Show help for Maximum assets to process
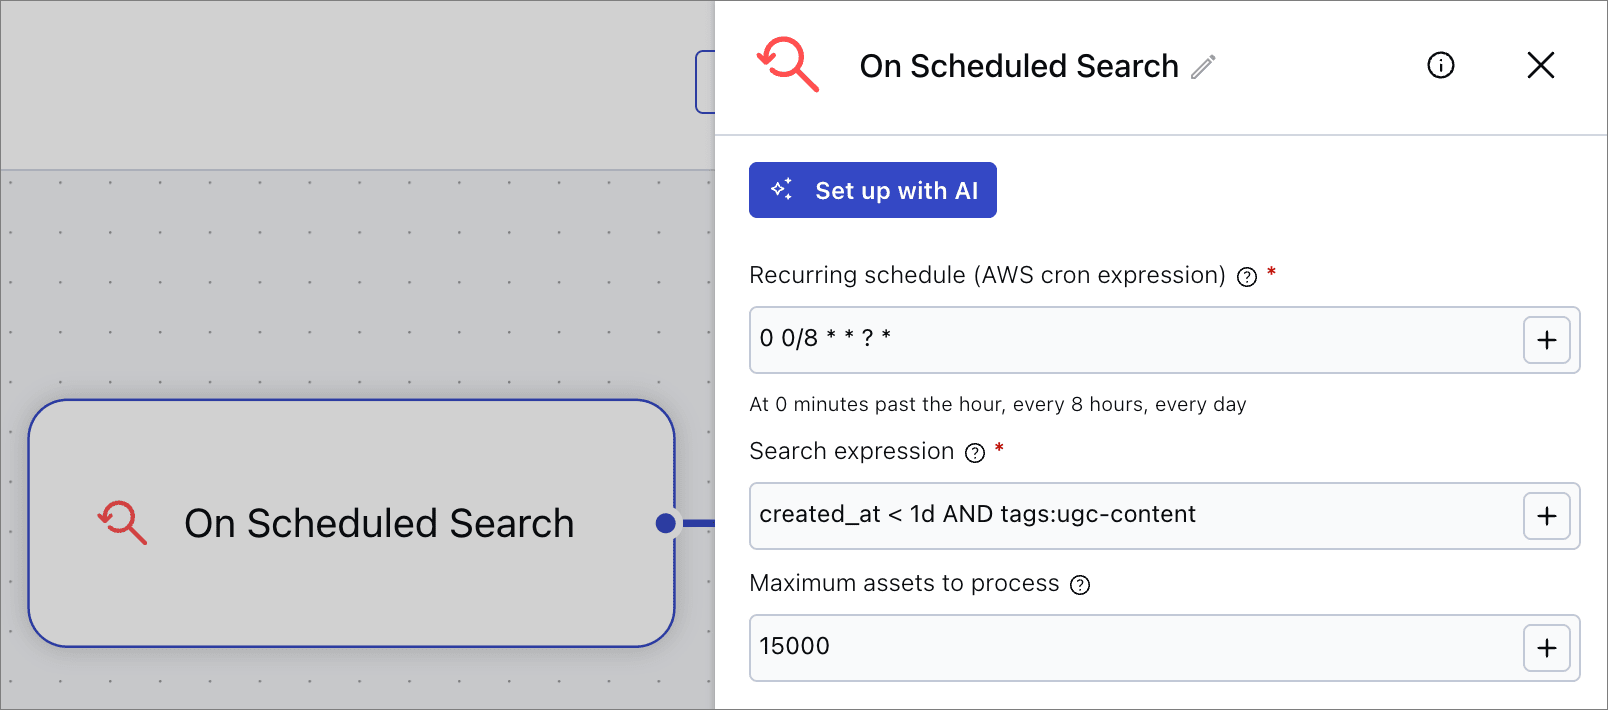1608x710 pixels. tap(1080, 585)
